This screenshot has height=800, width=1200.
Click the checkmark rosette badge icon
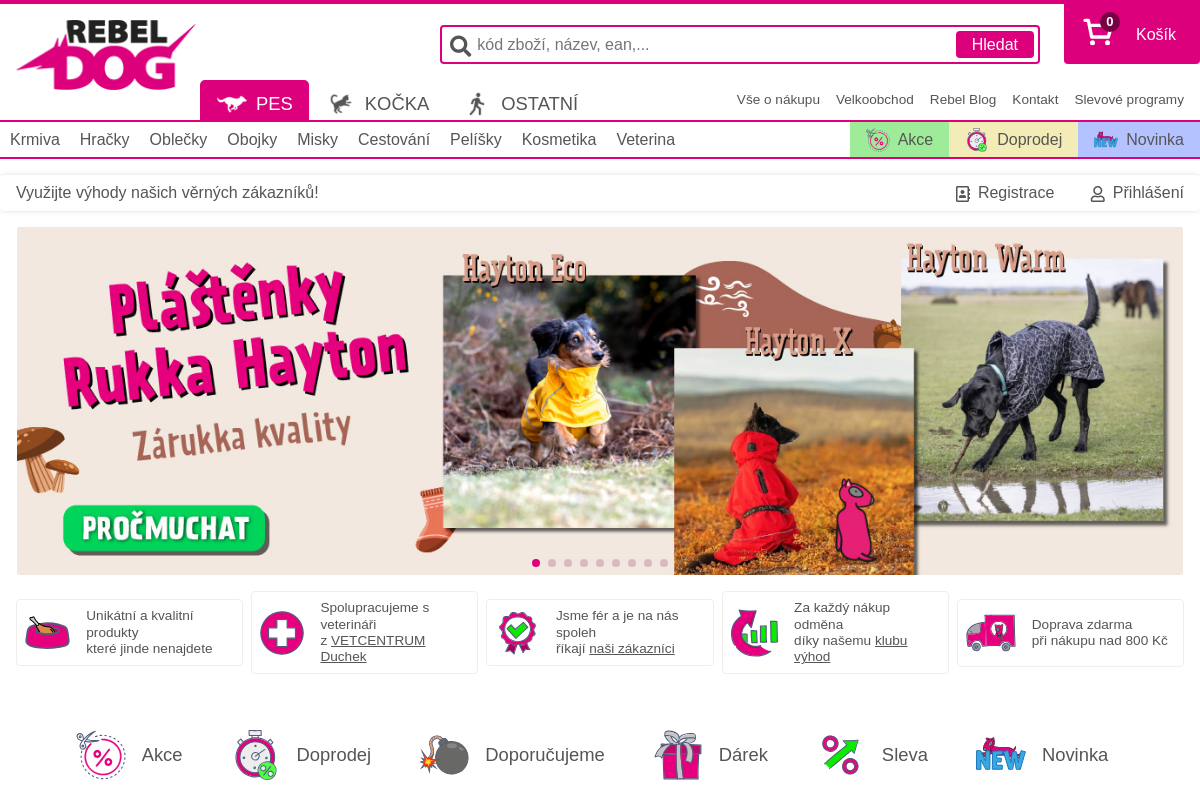tap(518, 632)
